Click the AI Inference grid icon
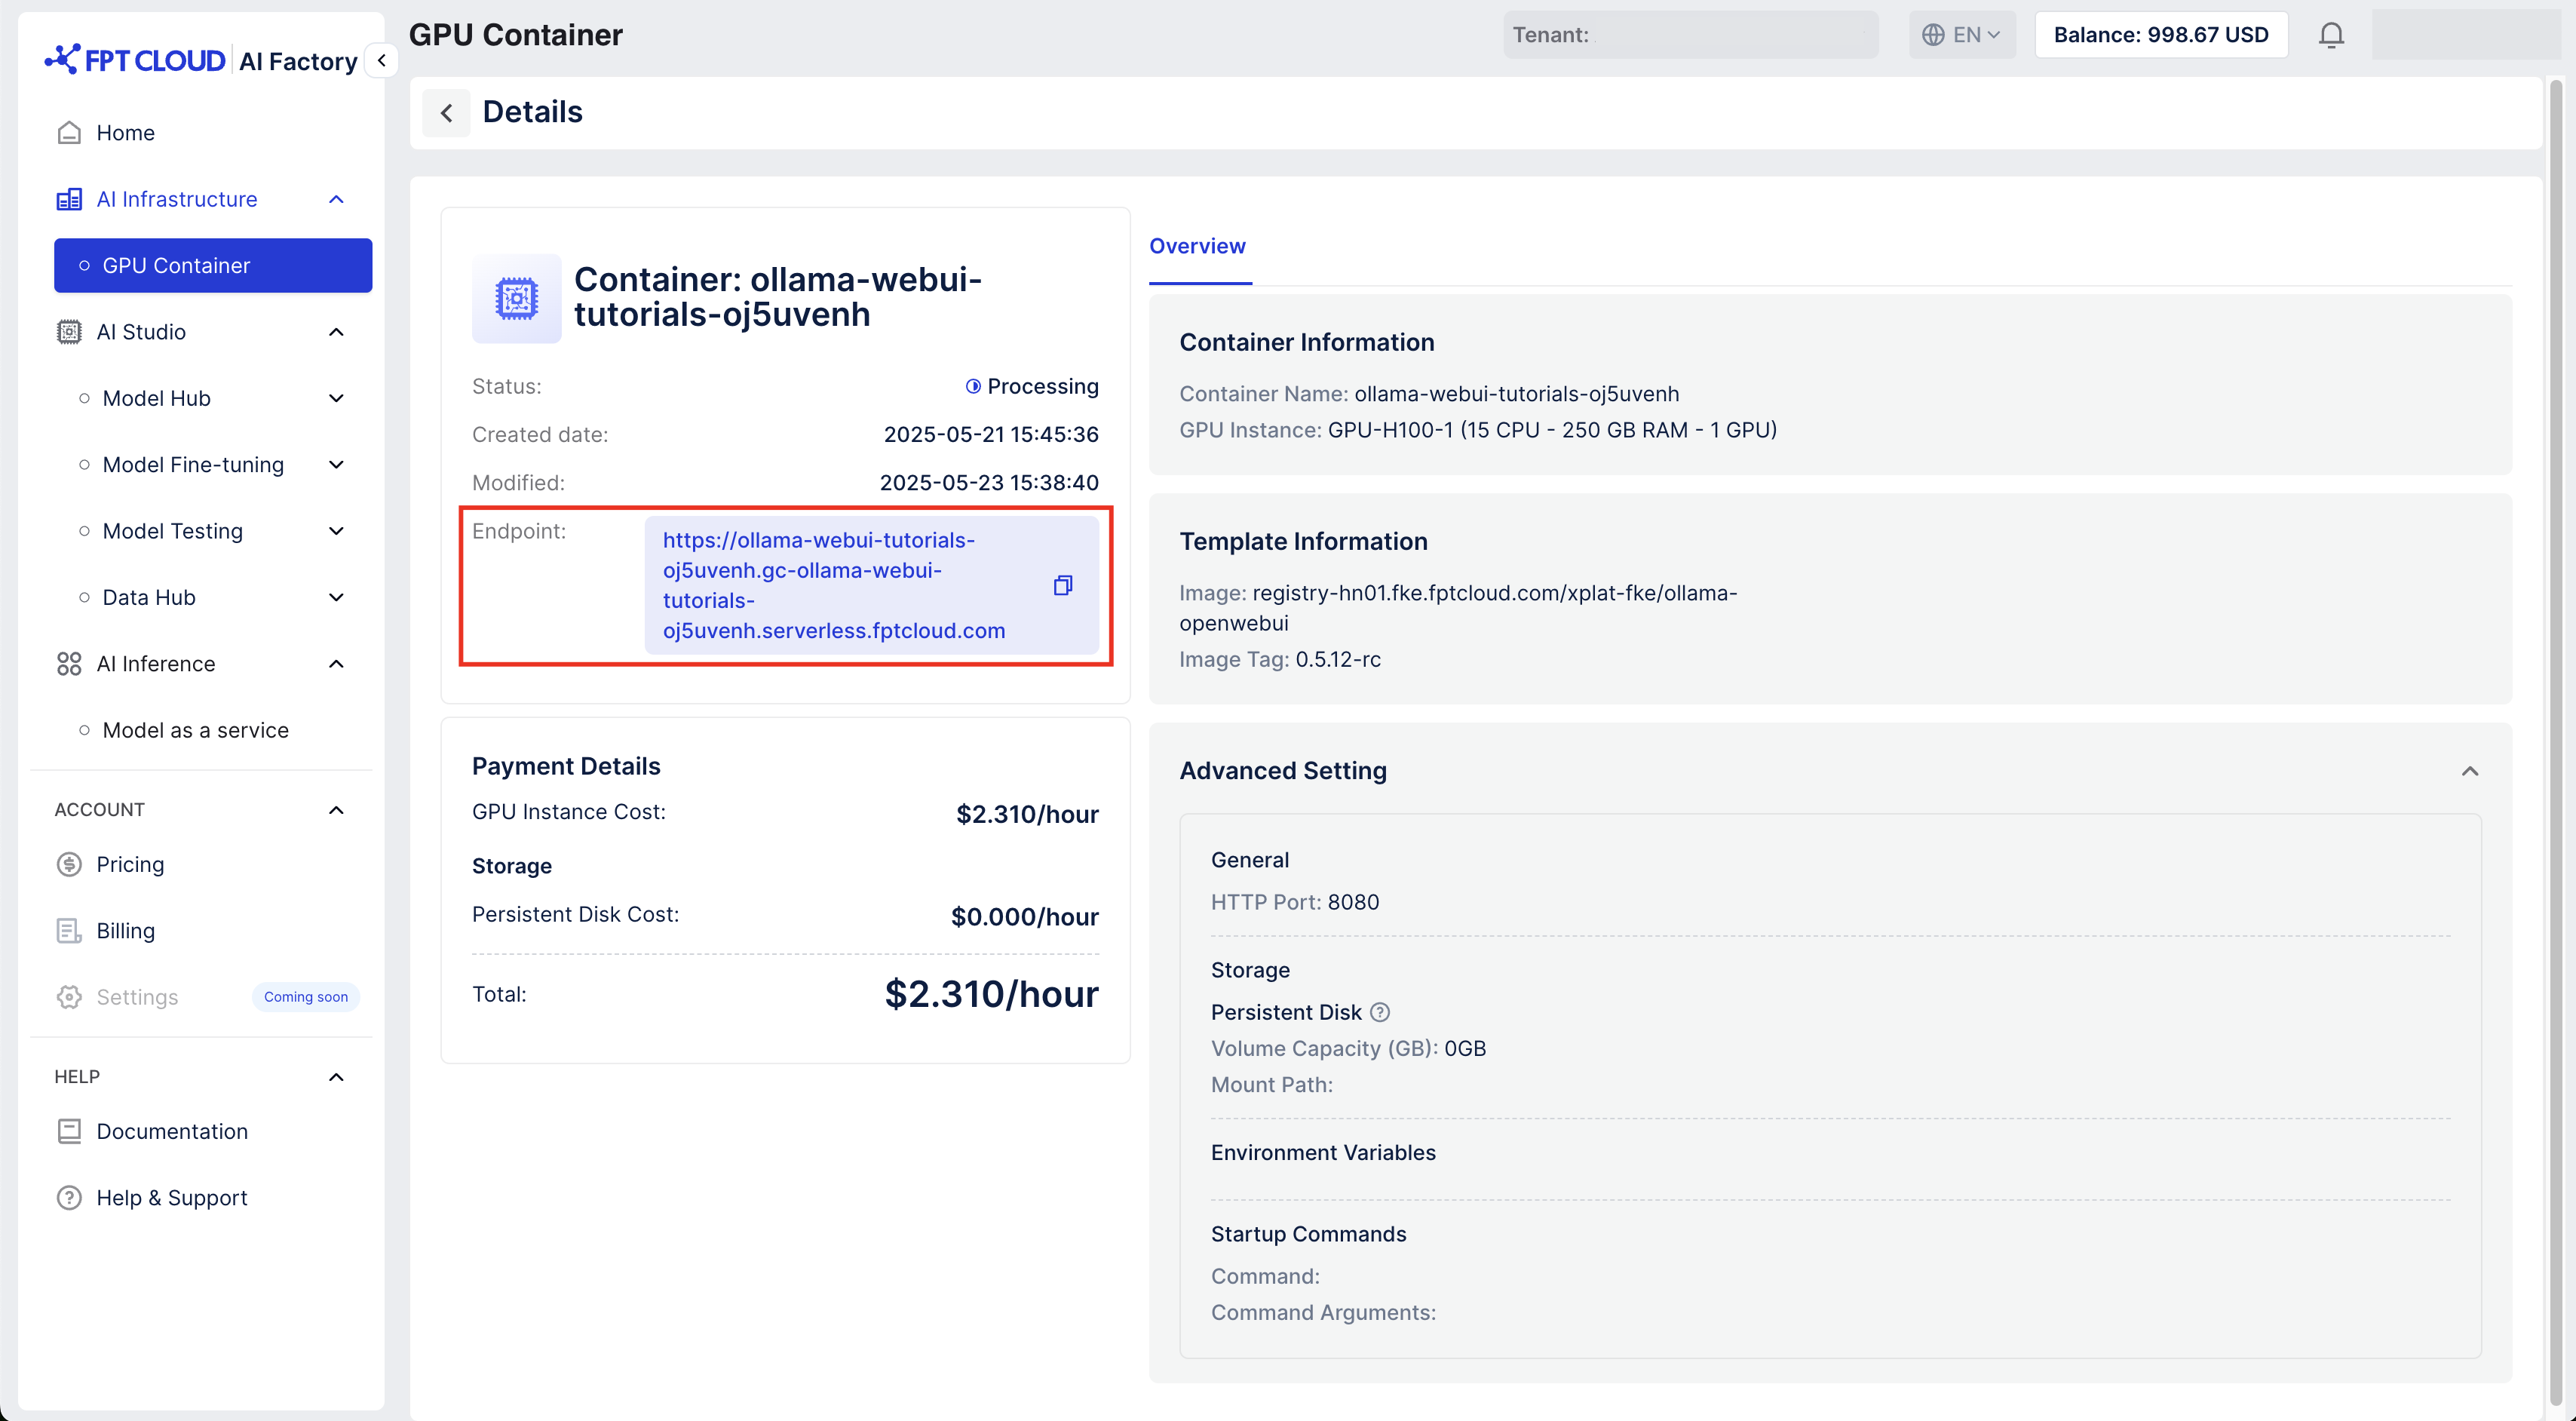The height and width of the screenshot is (1421, 2576). tap(69, 664)
